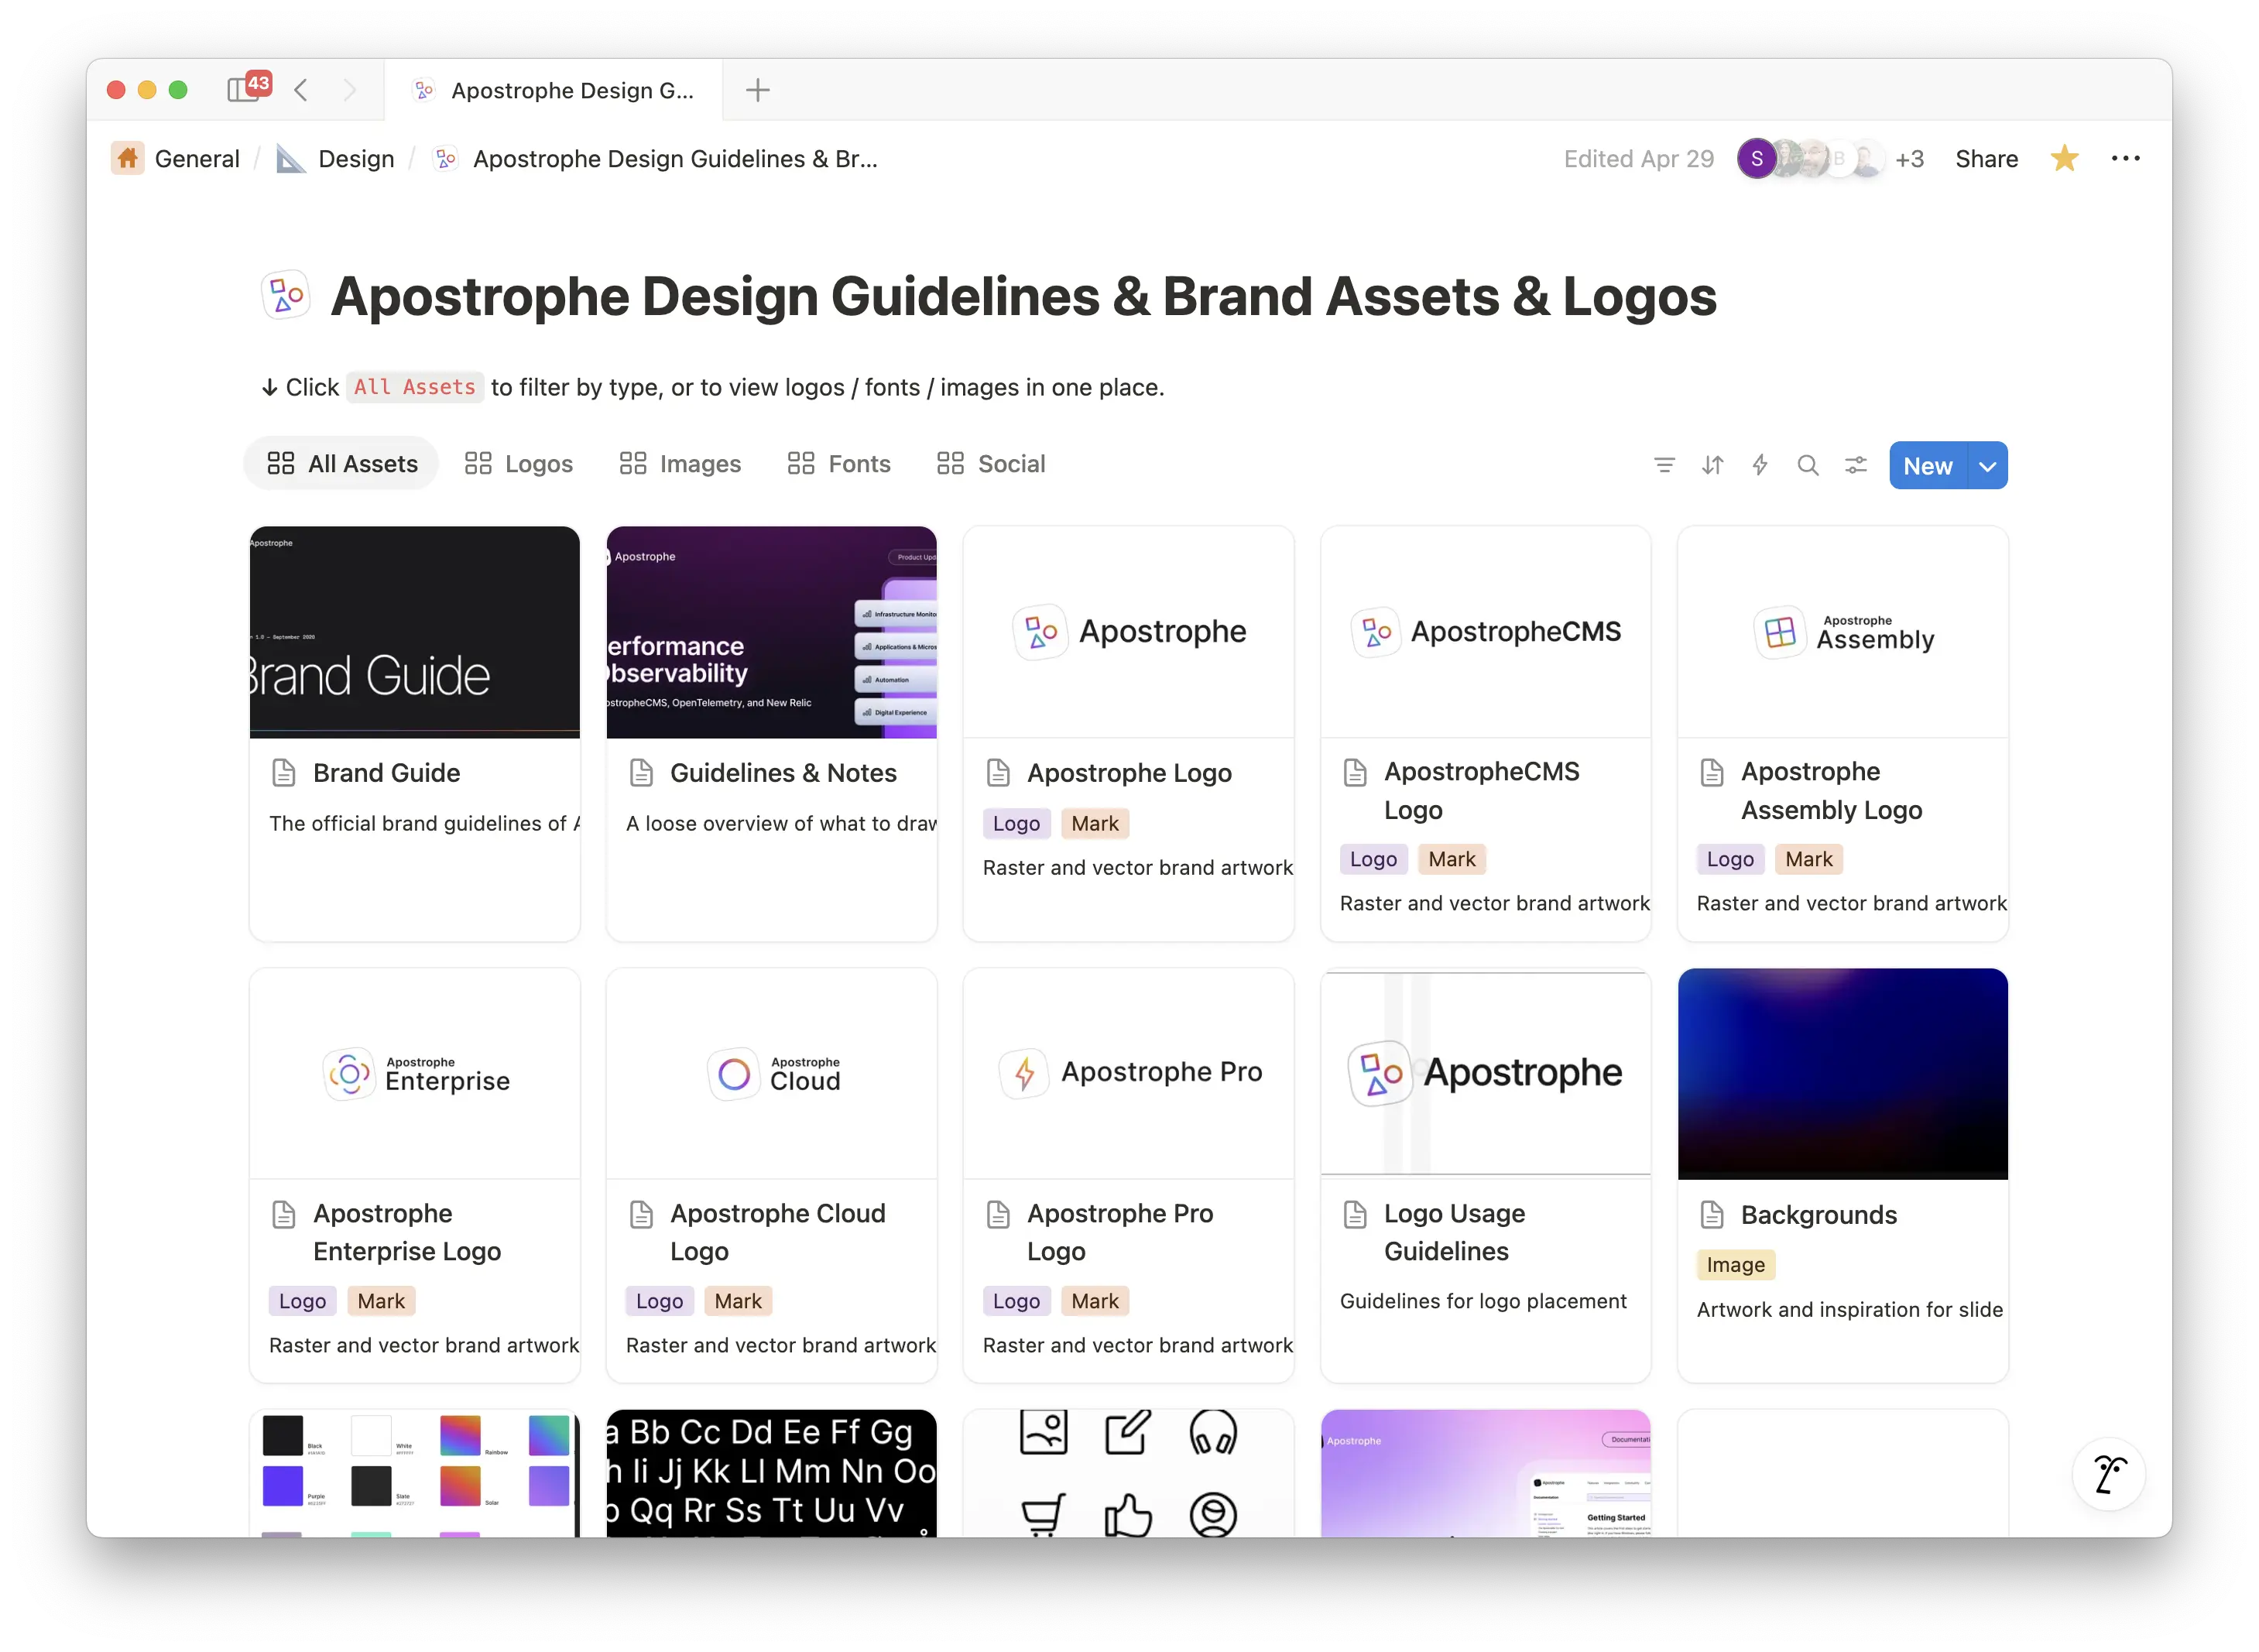Image resolution: width=2259 pixels, height=1652 pixels.
Task: Expand the dropdown arrow beside New
Action: point(1988,466)
